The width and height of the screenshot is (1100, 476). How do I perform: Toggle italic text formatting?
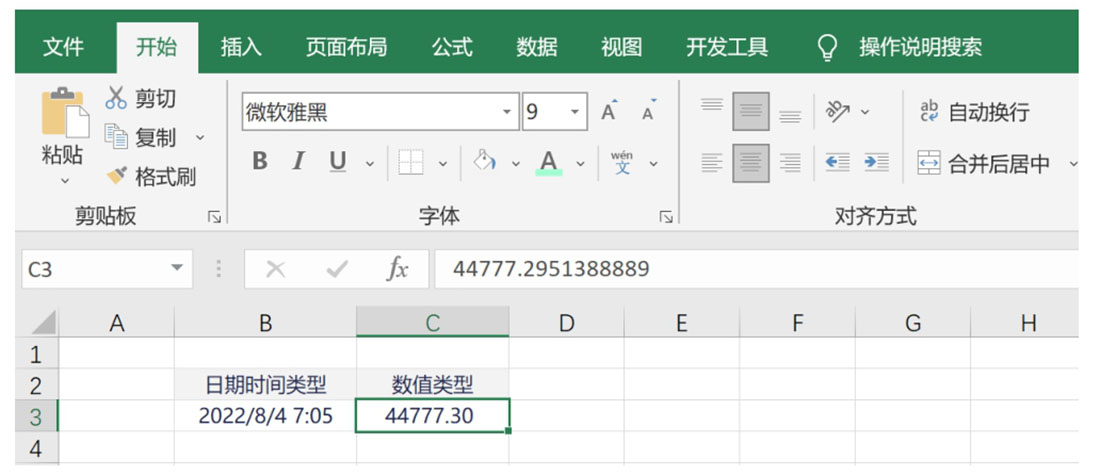297,162
